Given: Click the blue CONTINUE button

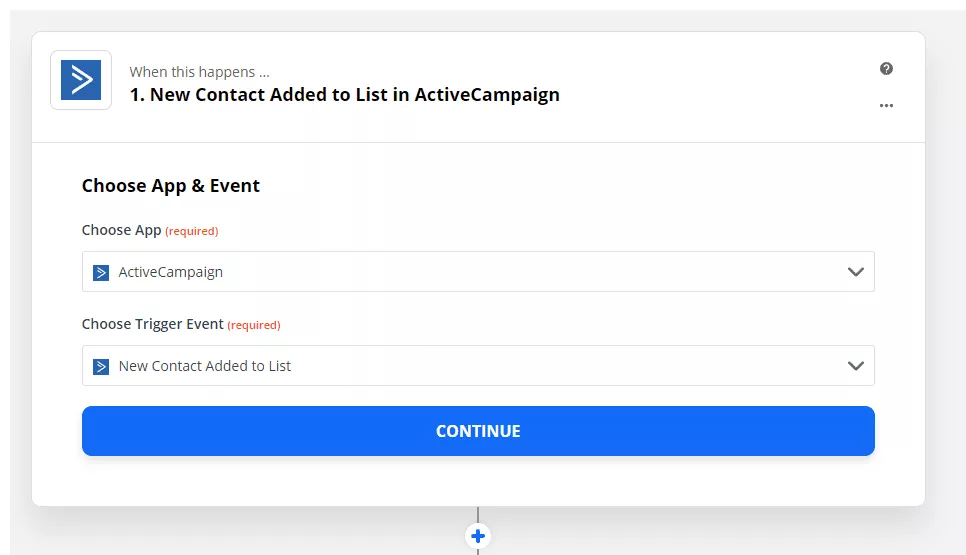Looking at the screenshot, I should tap(478, 431).
